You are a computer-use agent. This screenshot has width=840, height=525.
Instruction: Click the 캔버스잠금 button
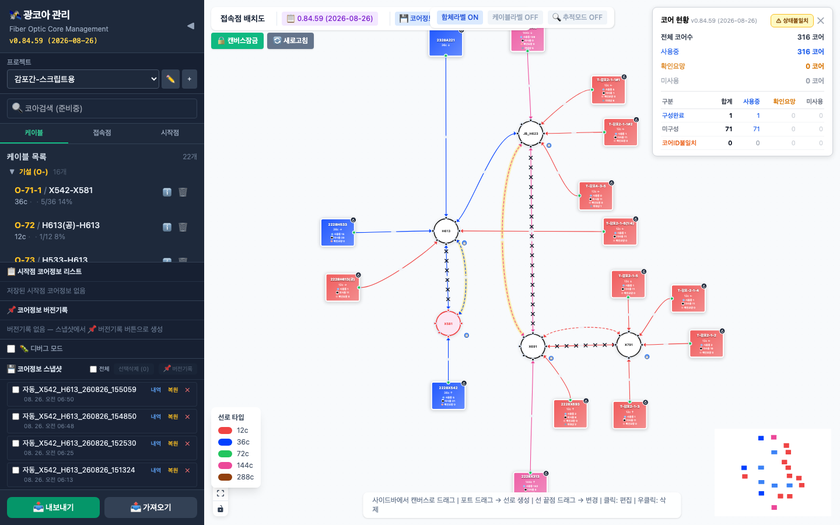(x=237, y=41)
